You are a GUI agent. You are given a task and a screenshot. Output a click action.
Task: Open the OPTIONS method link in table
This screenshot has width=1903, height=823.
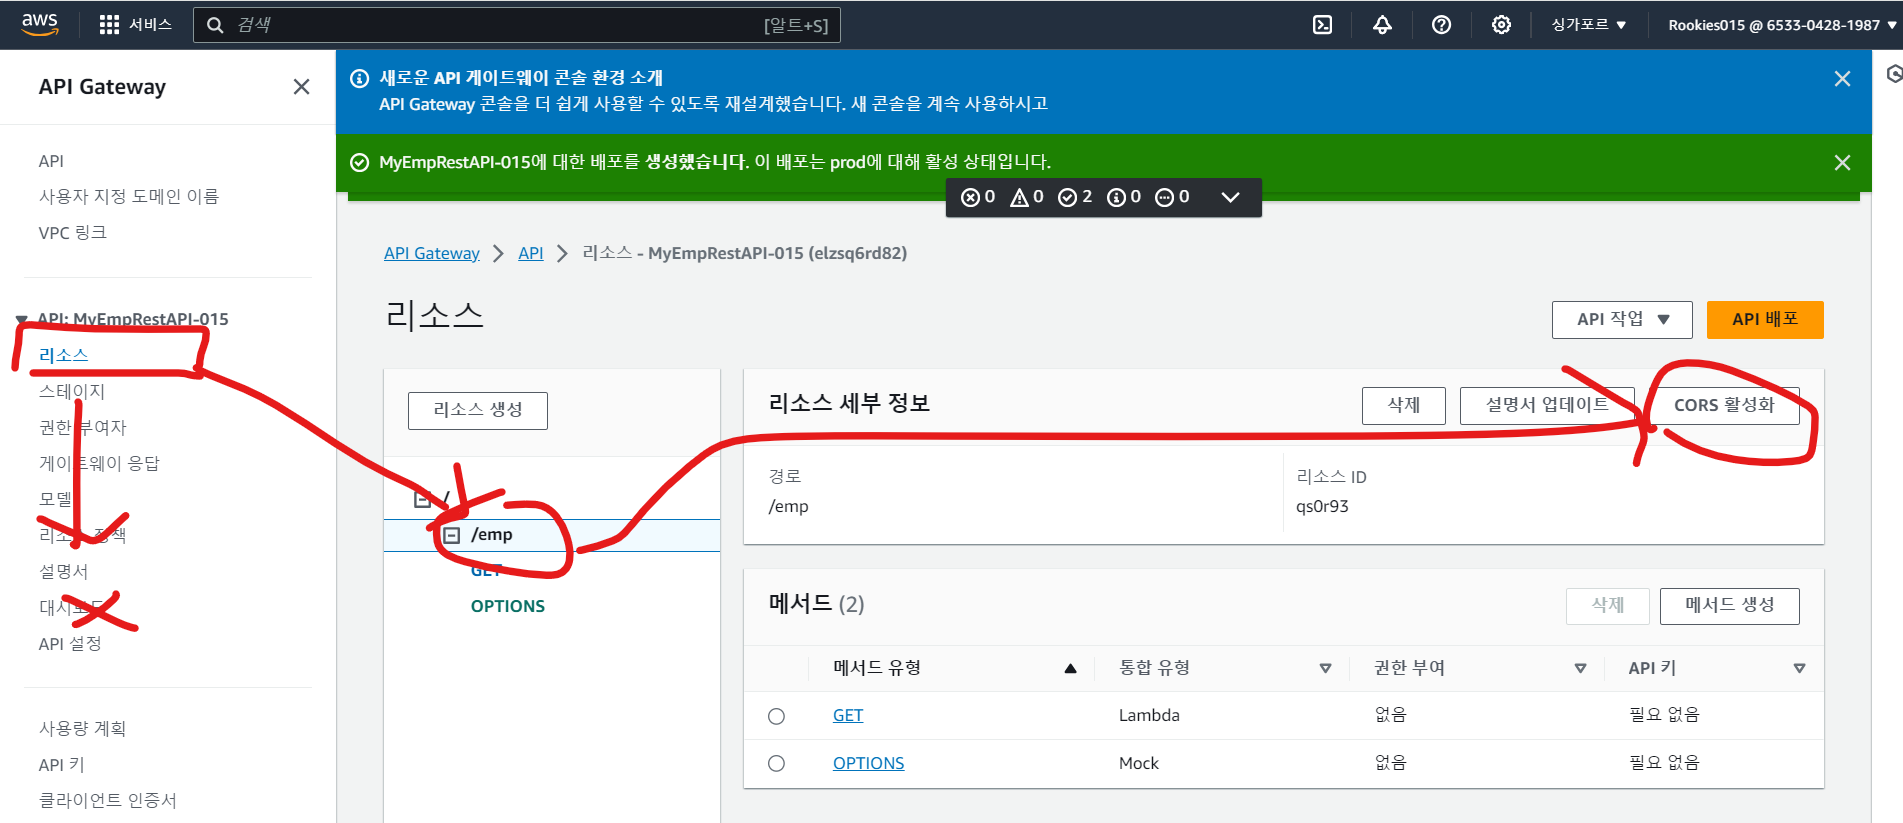868,763
